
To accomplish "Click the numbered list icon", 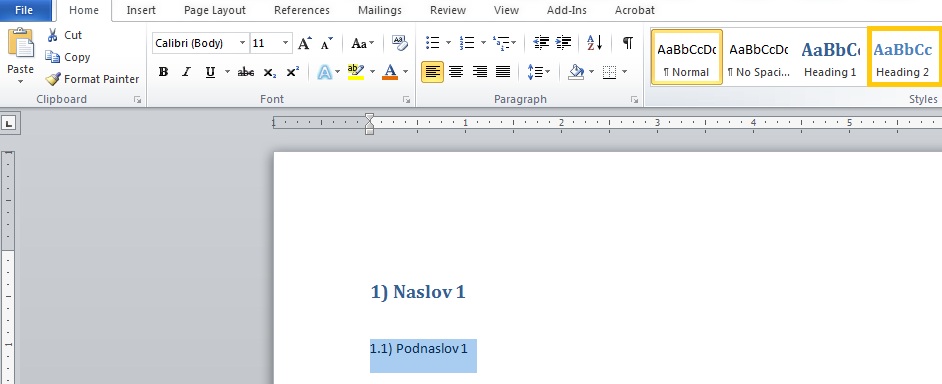I will (467, 43).
